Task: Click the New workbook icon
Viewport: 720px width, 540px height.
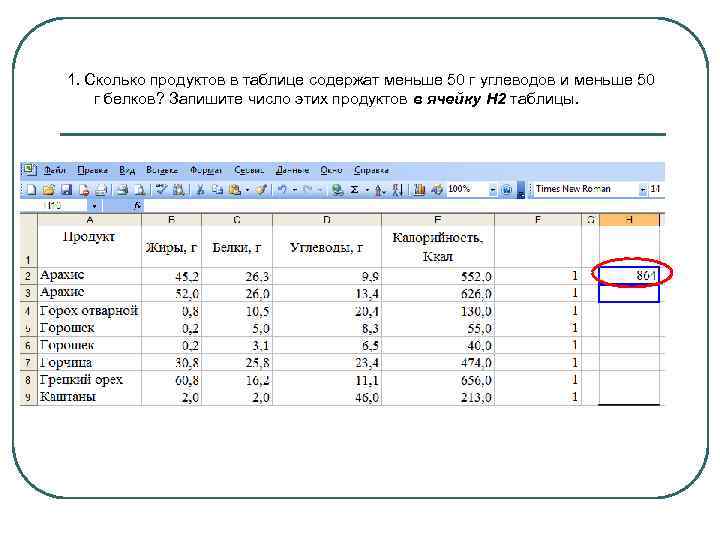Action: coord(31,190)
